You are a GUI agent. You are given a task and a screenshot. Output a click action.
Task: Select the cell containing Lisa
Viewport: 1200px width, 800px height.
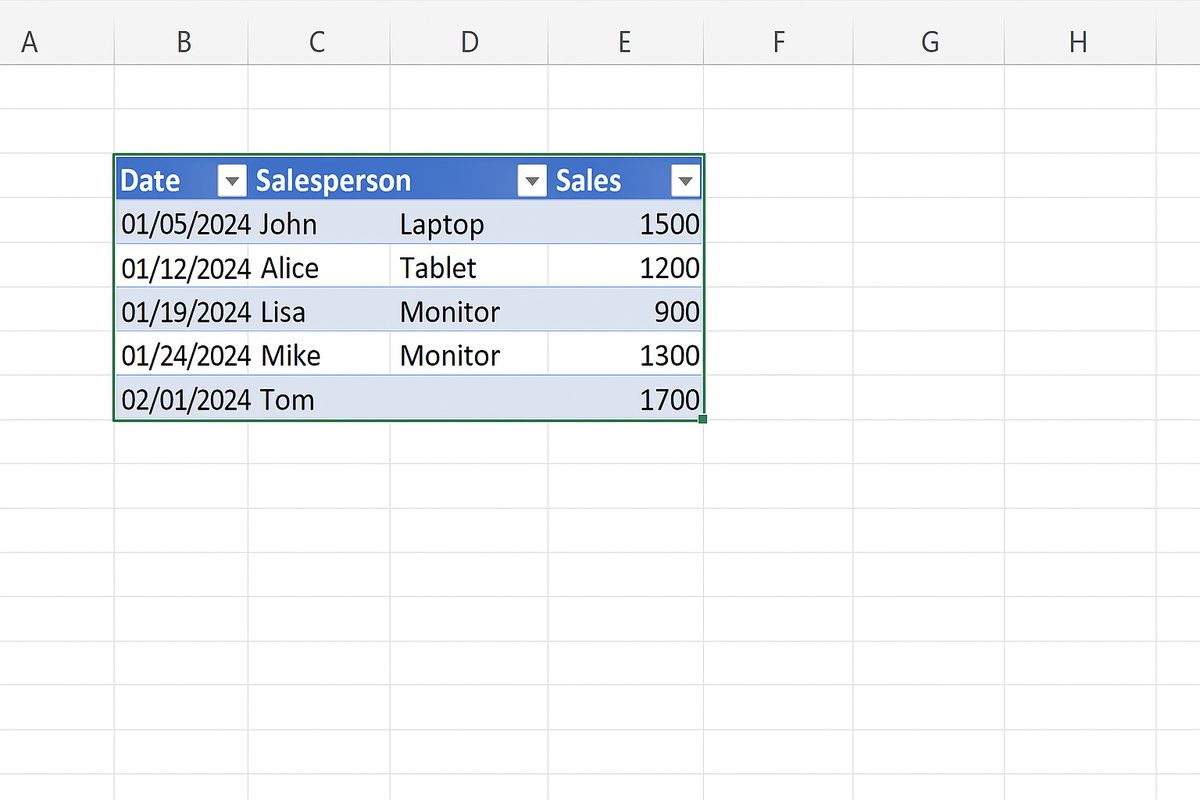[319, 311]
